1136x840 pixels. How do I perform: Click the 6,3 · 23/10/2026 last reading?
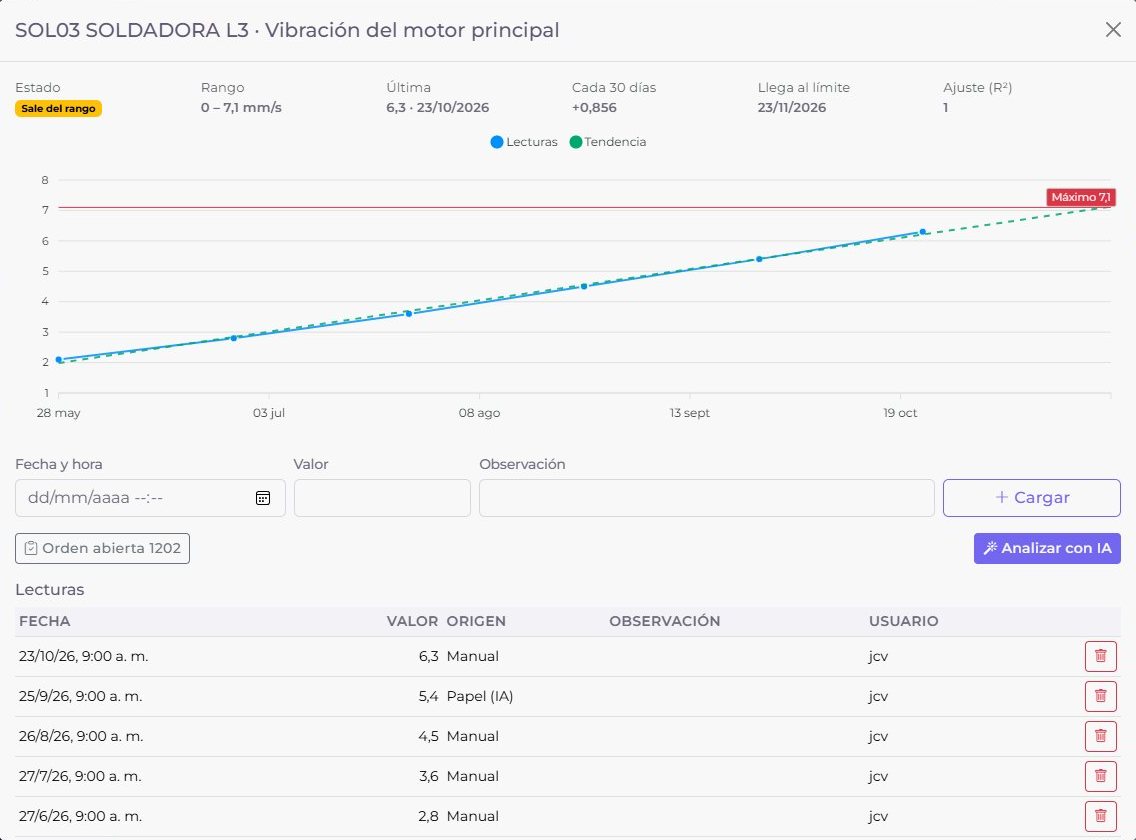coord(438,108)
